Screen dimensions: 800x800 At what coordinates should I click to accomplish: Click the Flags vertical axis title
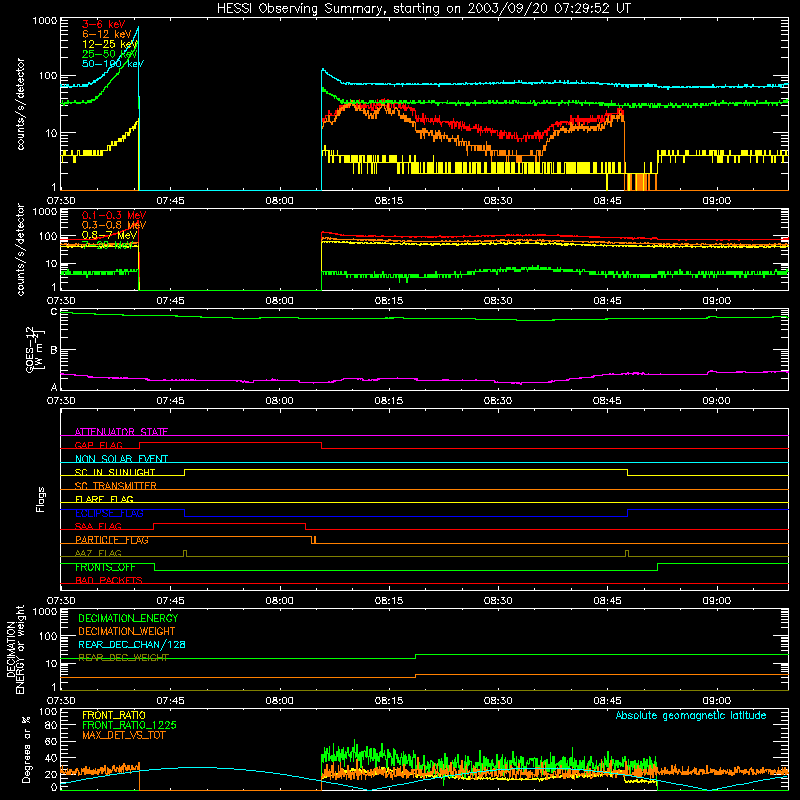point(41,499)
